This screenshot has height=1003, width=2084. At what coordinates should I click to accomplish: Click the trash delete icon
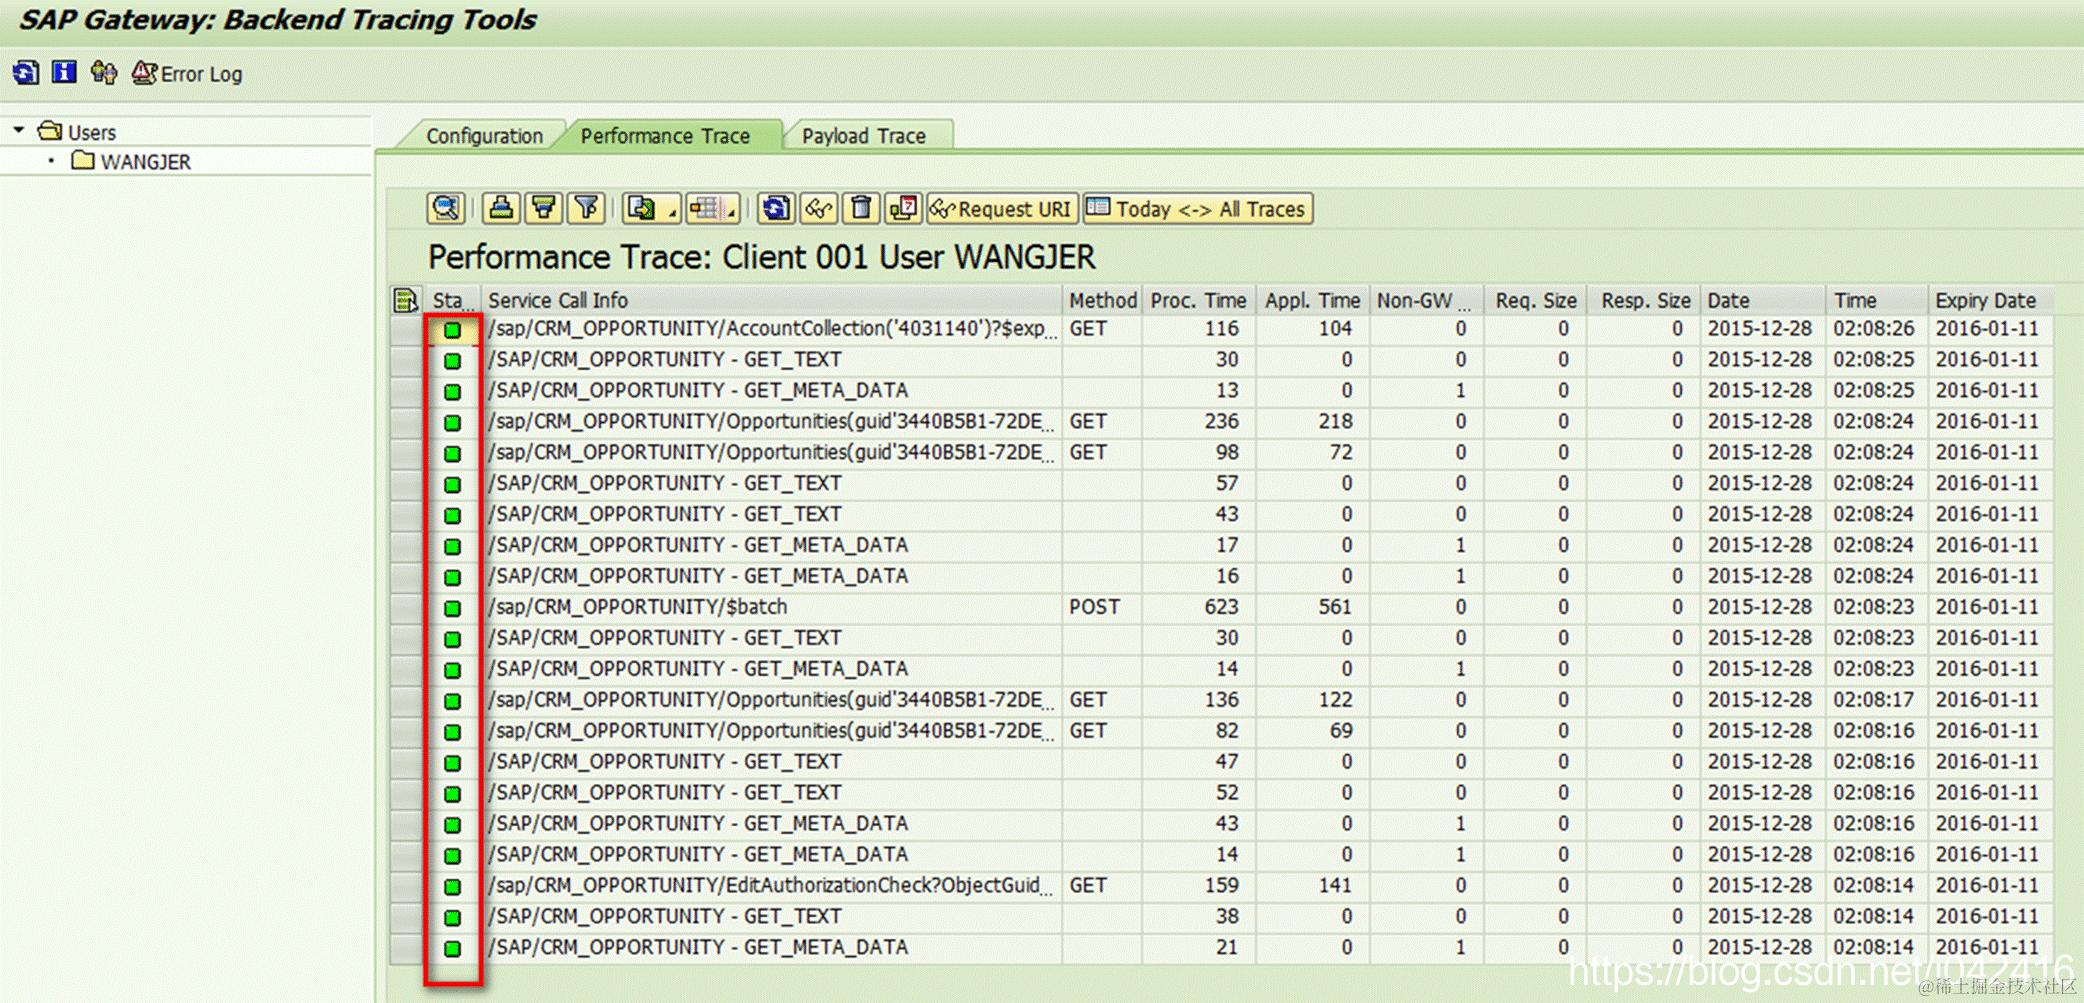860,208
